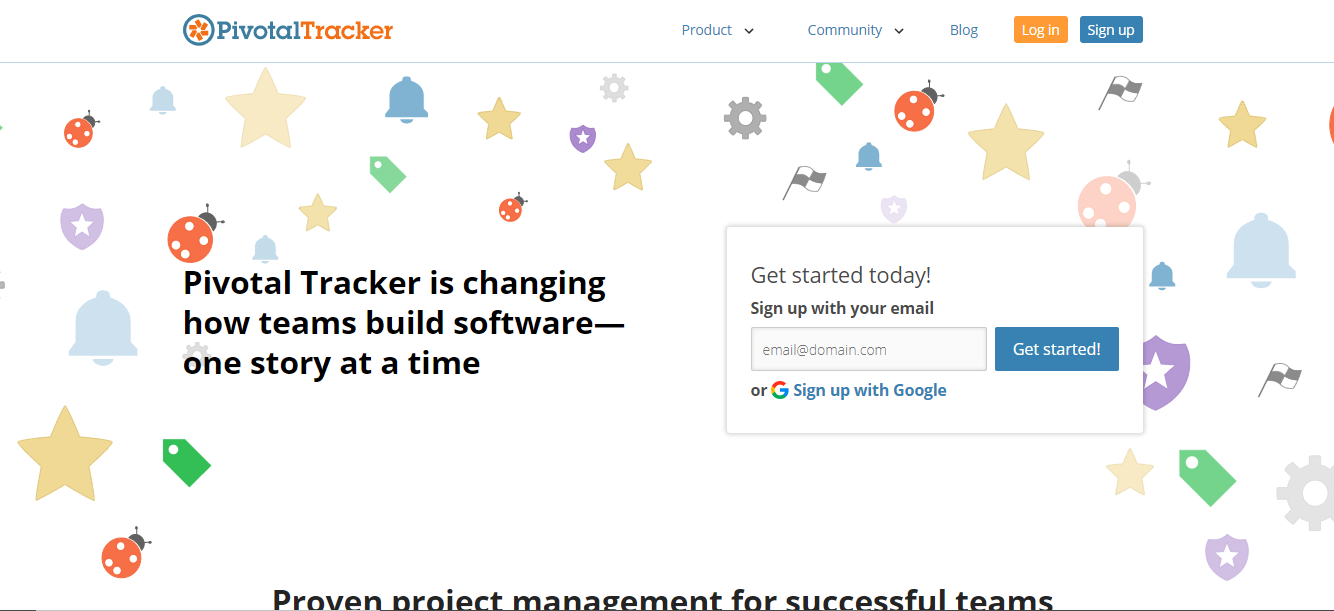1334x611 pixels.
Task: Click the small purple shield near top stars
Action: (x=583, y=138)
